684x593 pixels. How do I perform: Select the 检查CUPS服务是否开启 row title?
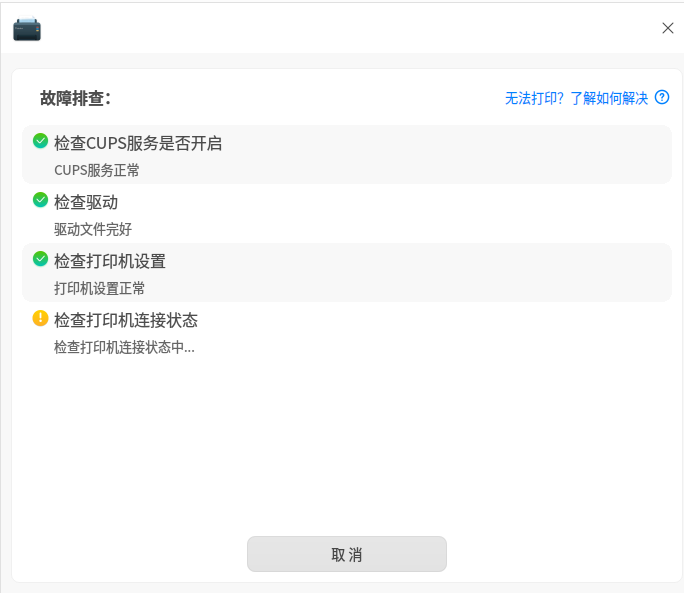[138, 144]
